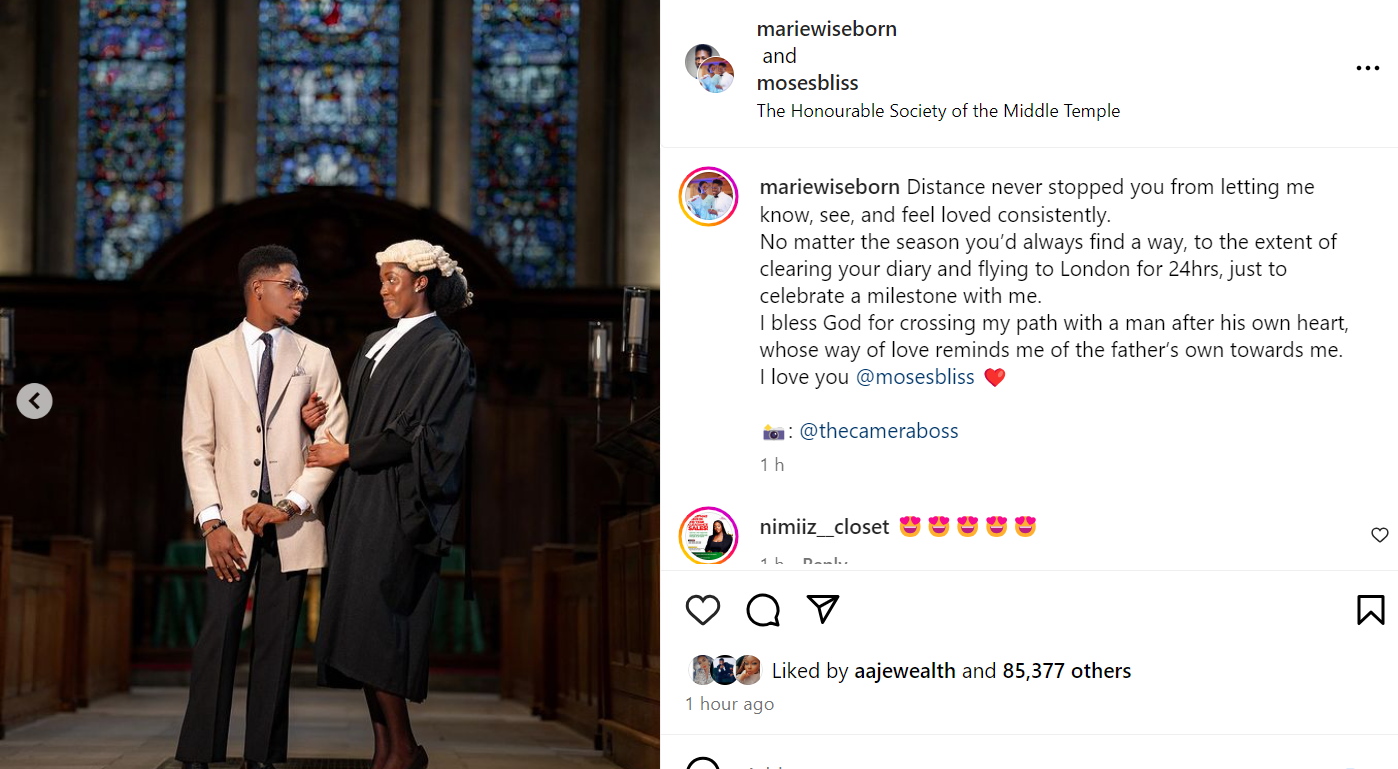Share post using paper plane icon
The width and height of the screenshot is (1398, 769).
click(822, 609)
